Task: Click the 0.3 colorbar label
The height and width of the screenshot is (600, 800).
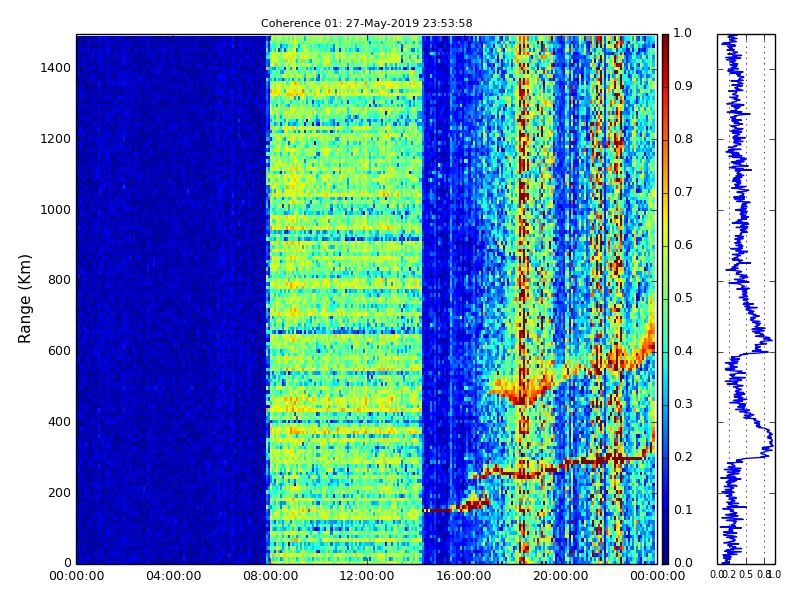Action: tap(684, 404)
